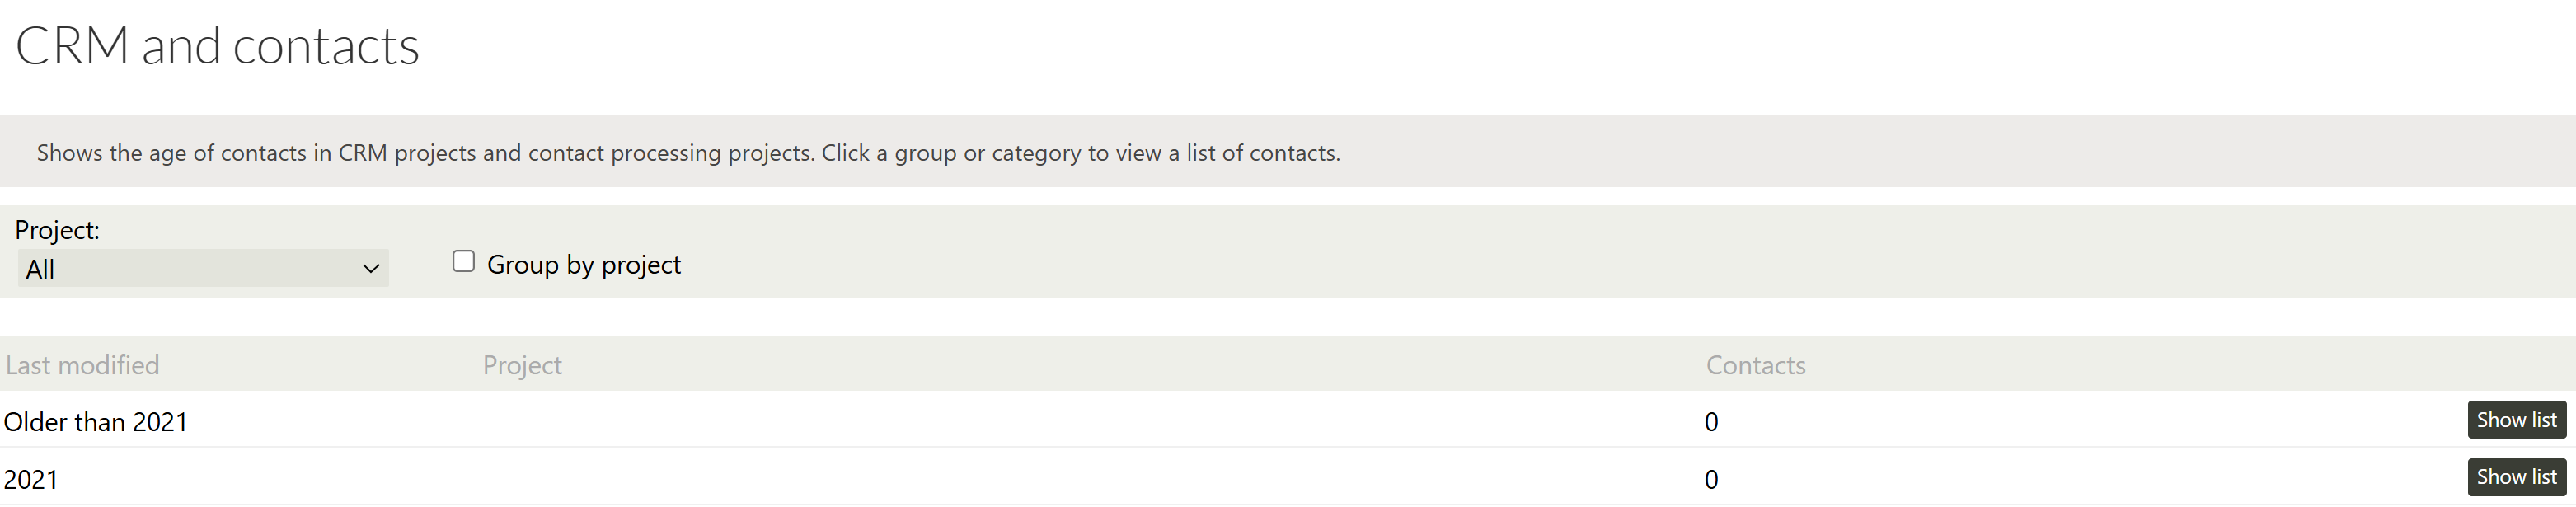Click the Contacts column header
This screenshot has height=507, width=2576.
[x=1755, y=365]
